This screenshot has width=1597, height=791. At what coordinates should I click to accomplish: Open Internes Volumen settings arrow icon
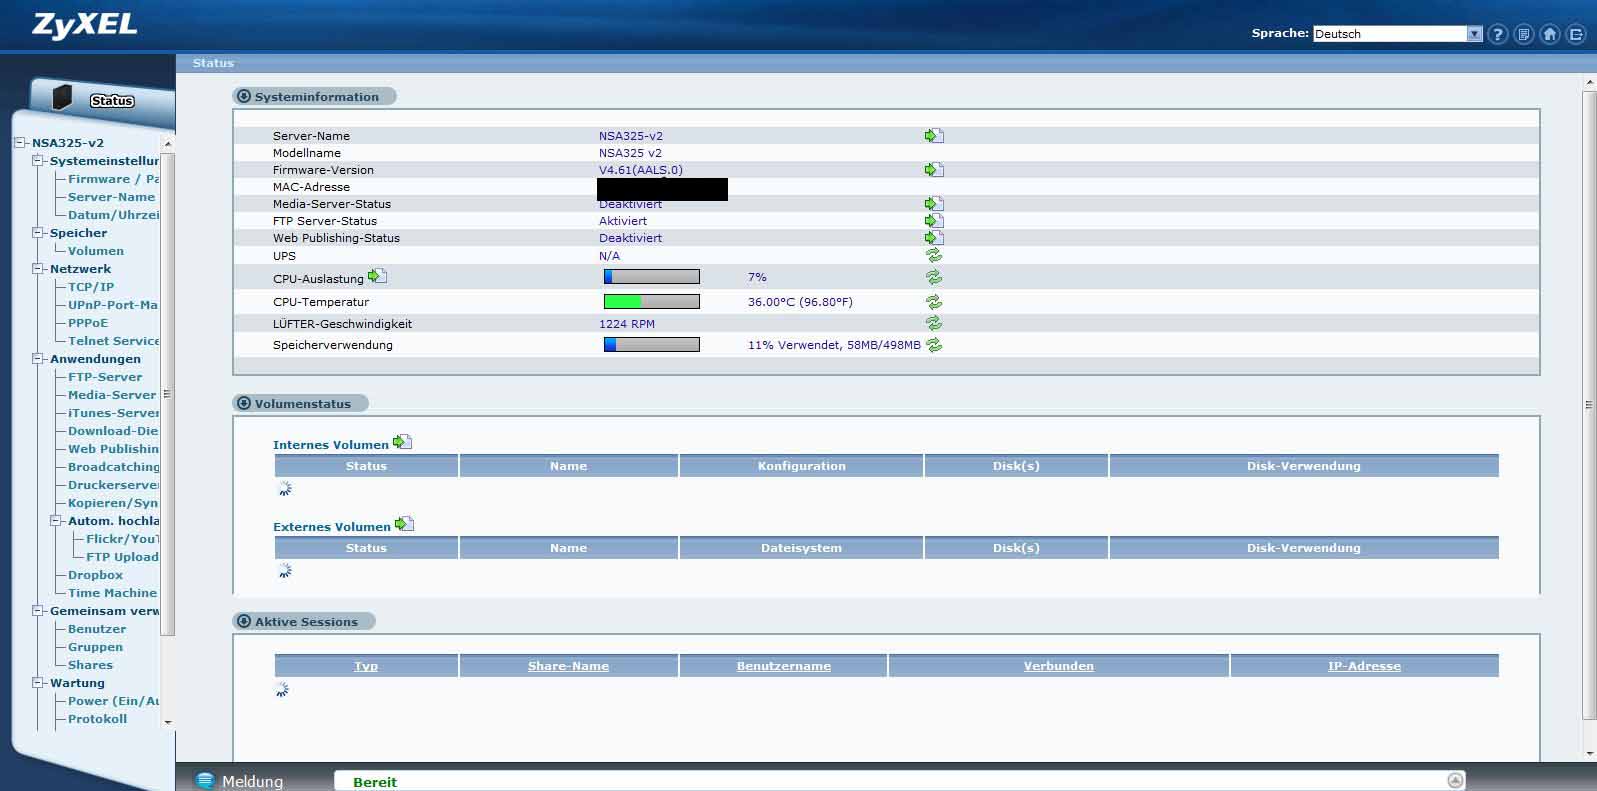[x=402, y=442]
